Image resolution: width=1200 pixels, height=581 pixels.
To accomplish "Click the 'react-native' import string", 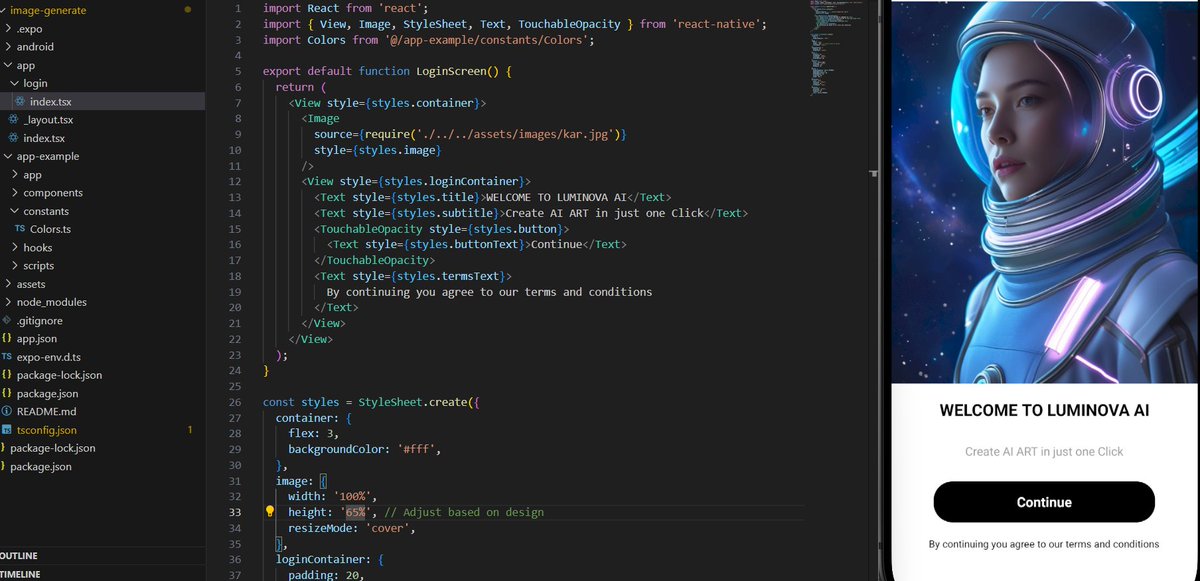I will (x=717, y=23).
